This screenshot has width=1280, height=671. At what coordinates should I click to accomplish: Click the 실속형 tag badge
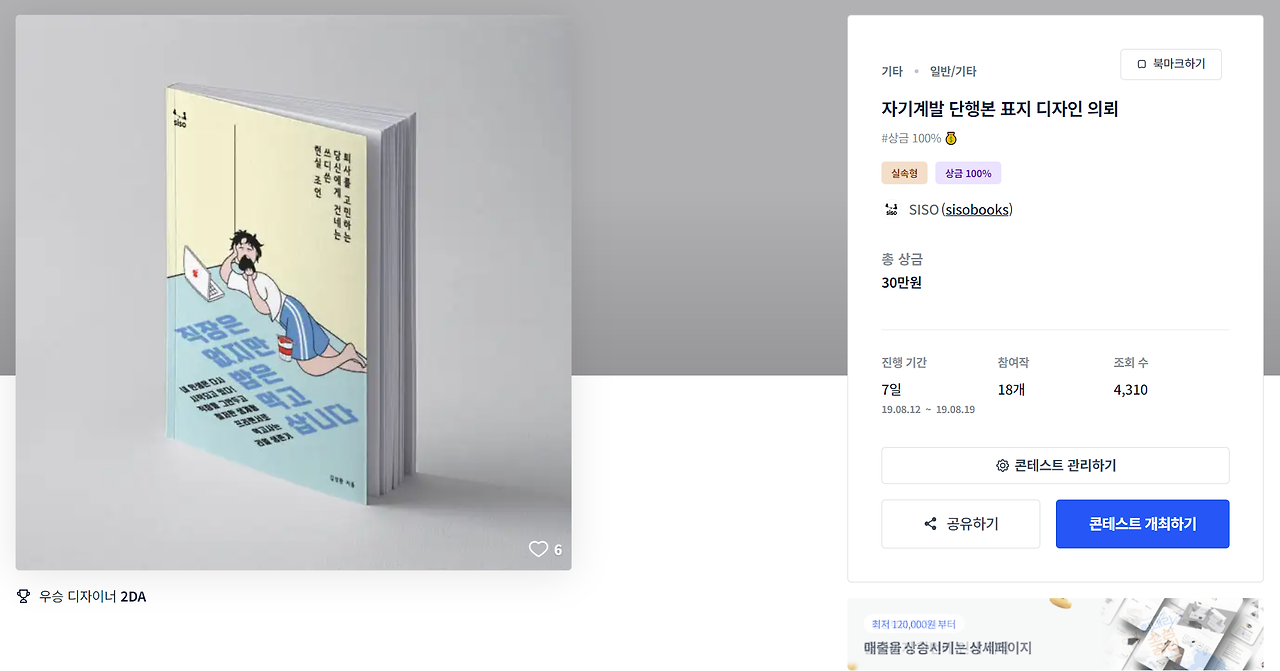tap(904, 173)
